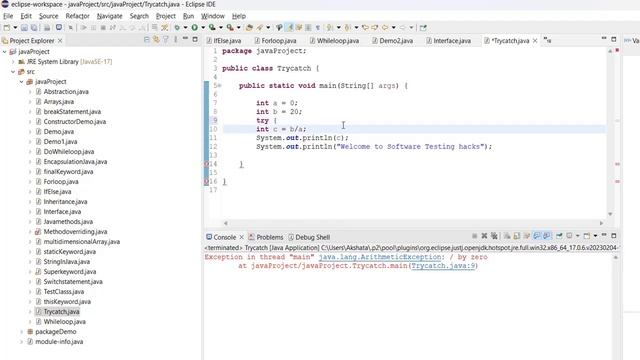Click the java.lang.ArithmeticException link

point(380,257)
